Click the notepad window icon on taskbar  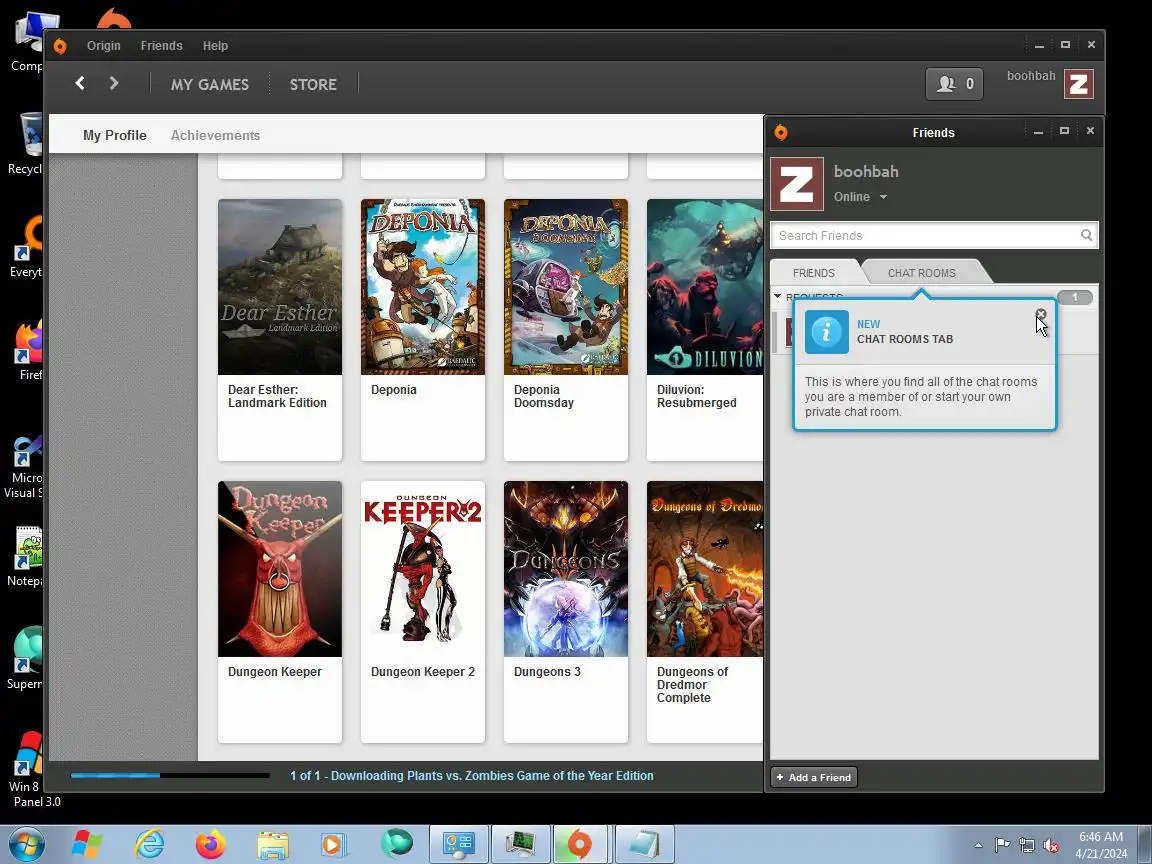tap(644, 845)
